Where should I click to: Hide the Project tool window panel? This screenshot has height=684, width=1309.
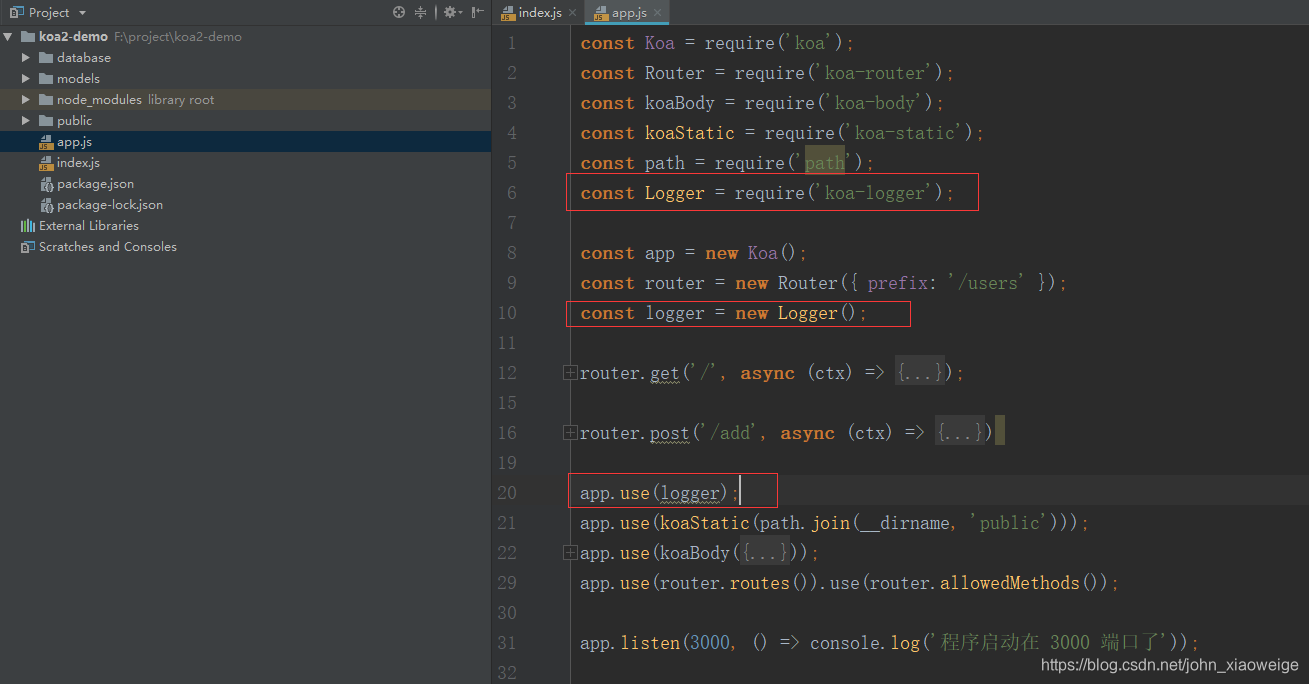478,12
